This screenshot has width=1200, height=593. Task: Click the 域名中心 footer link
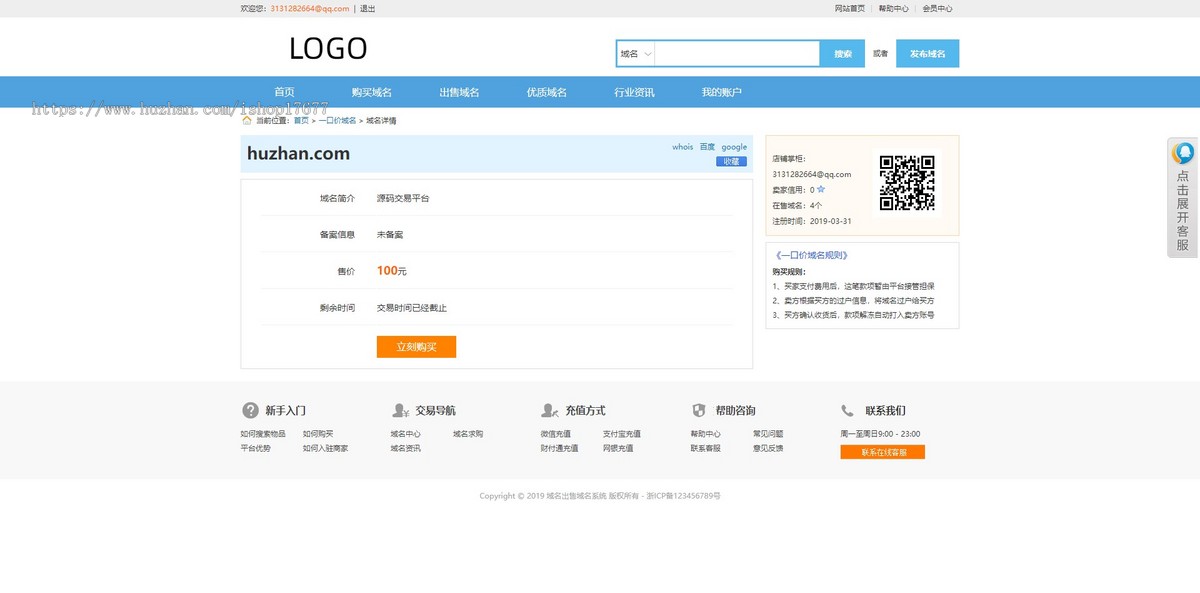tap(406, 434)
